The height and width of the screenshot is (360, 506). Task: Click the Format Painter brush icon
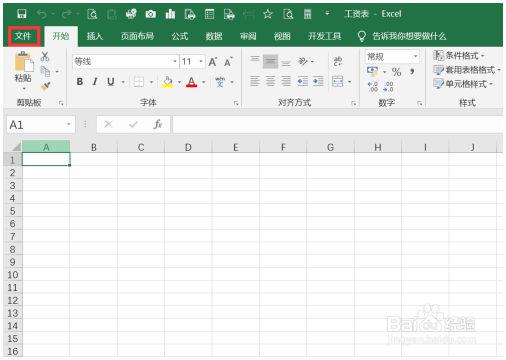click(x=45, y=87)
